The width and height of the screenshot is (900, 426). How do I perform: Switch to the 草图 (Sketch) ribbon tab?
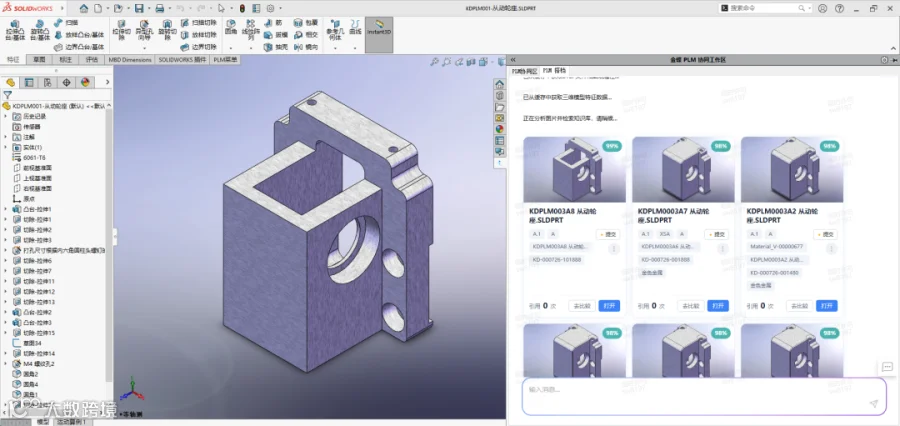tap(38, 59)
